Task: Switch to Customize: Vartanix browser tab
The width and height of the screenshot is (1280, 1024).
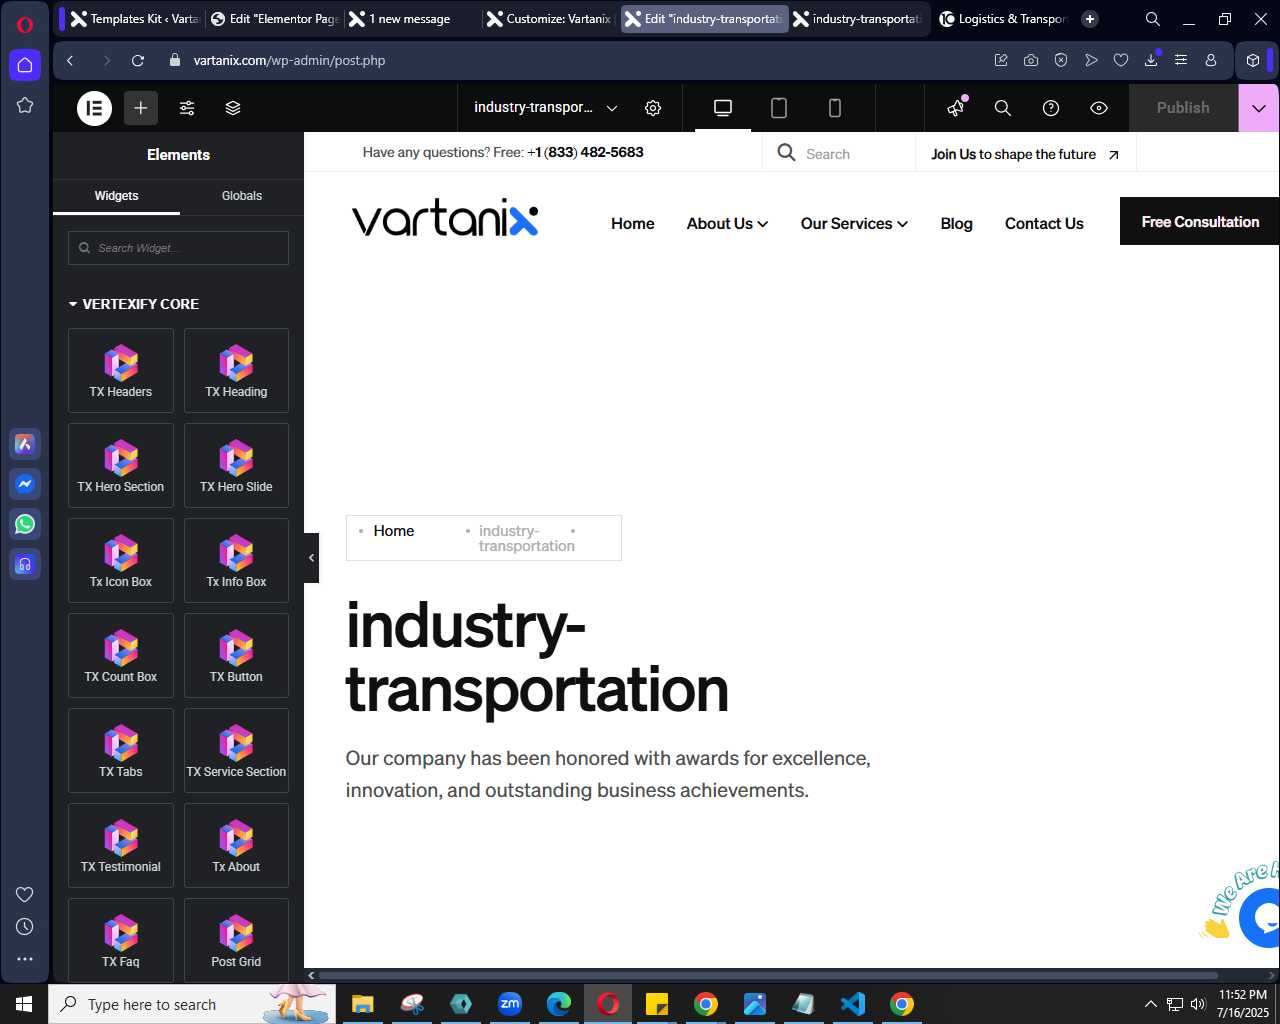Action: [549, 19]
